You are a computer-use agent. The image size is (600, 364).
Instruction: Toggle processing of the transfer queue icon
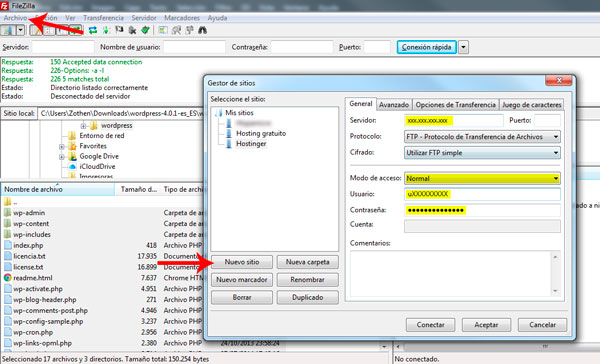(106, 30)
